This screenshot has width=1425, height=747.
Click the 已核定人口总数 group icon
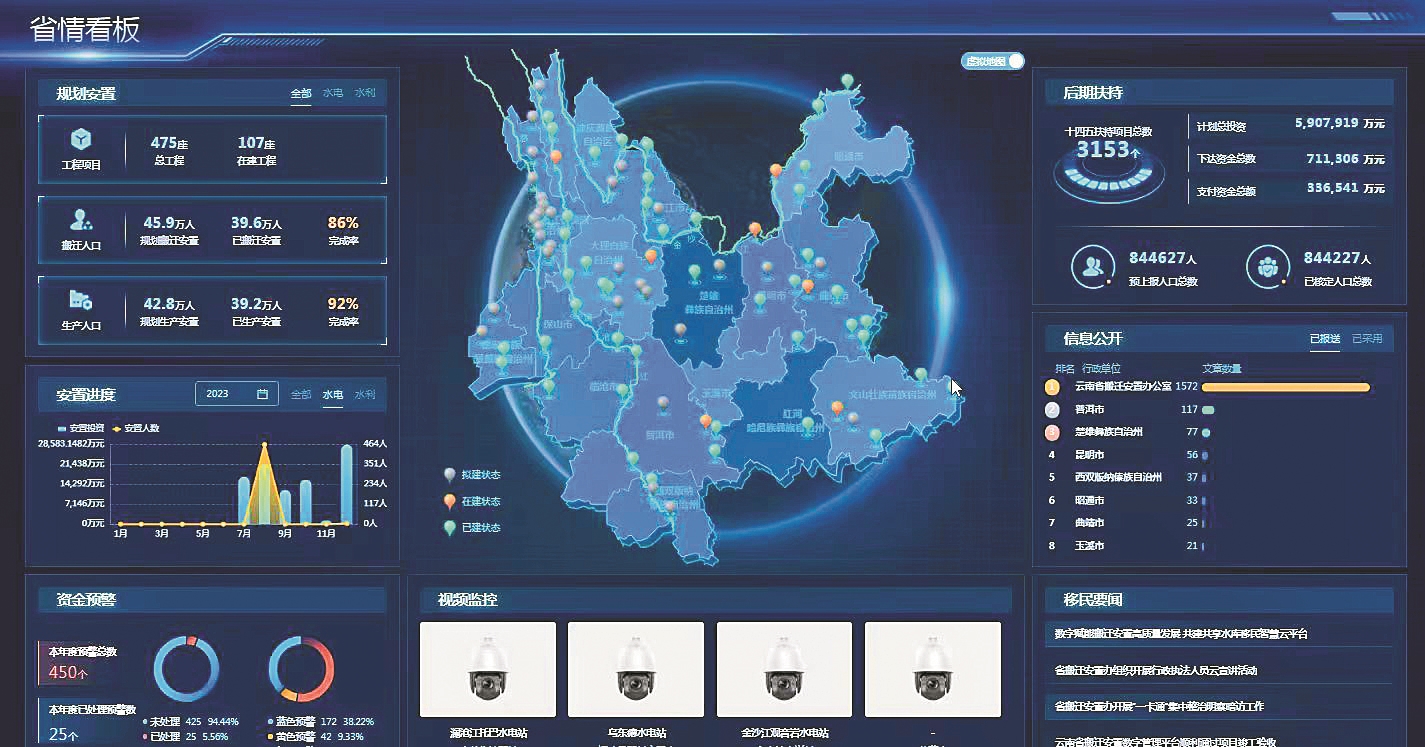tap(1267, 266)
